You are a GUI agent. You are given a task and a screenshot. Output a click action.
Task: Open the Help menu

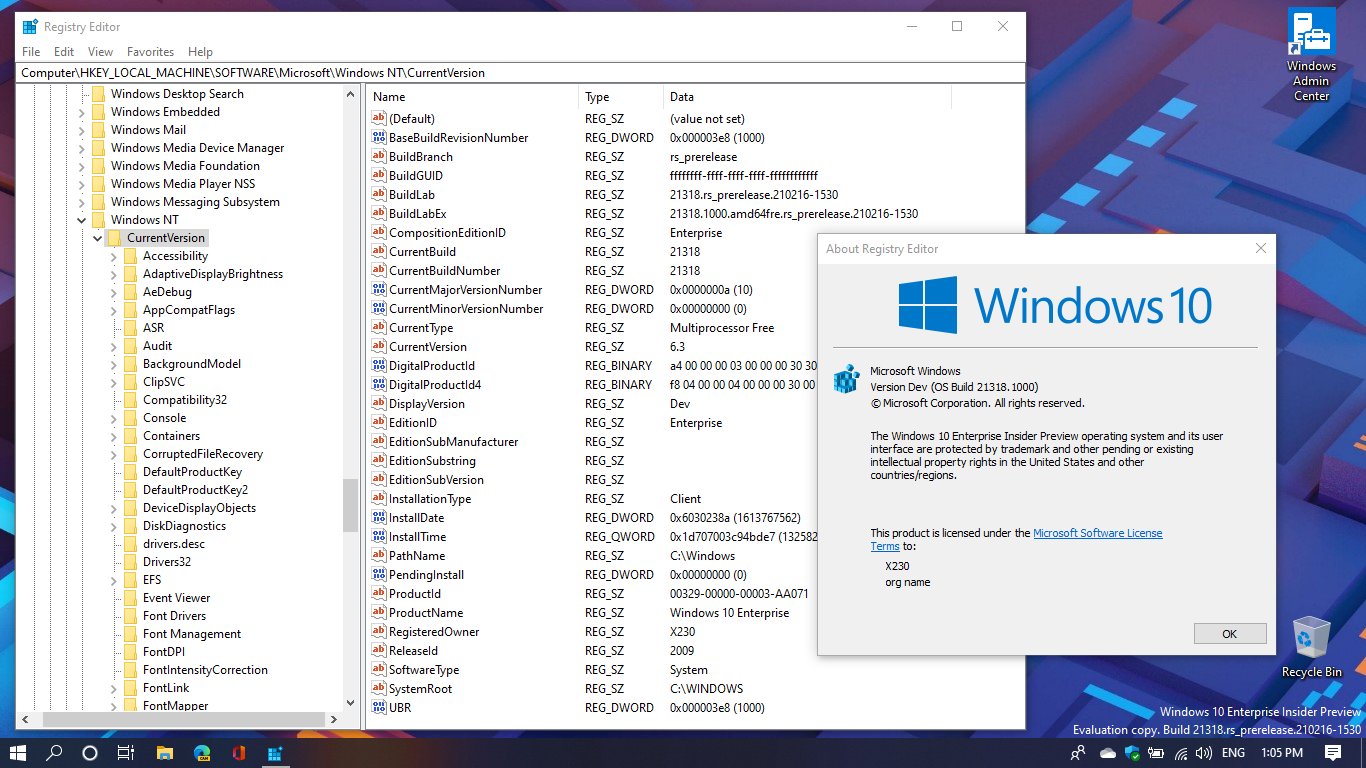tap(200, 52)
